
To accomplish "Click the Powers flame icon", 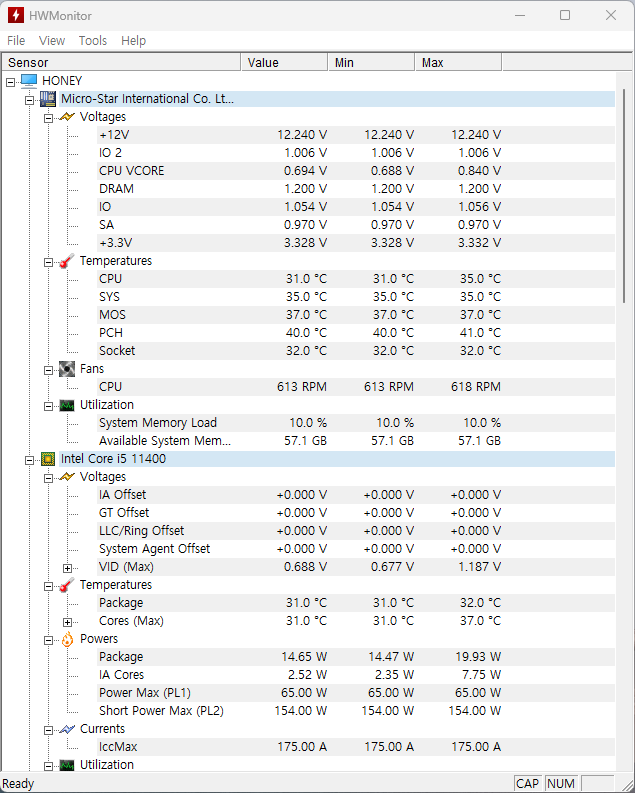I will (x=66, y=639).
